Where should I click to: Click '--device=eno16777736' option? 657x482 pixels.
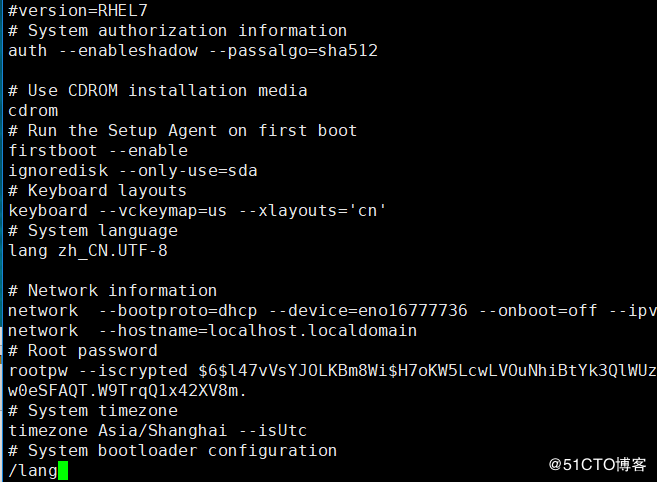coord(368,311)
